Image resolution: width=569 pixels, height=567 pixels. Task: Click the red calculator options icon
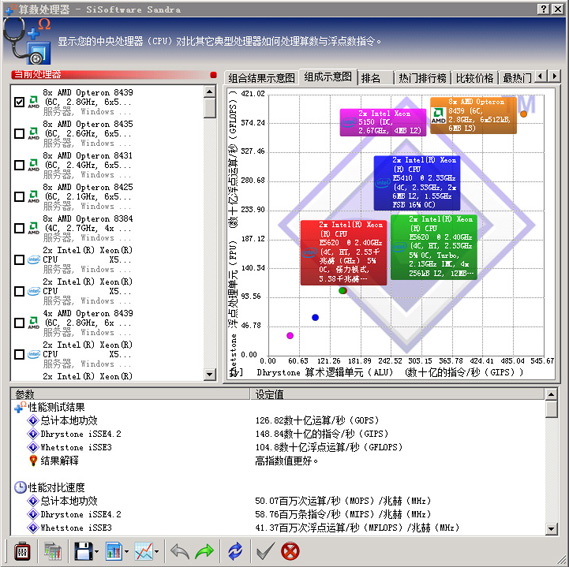tap(22, 551)
